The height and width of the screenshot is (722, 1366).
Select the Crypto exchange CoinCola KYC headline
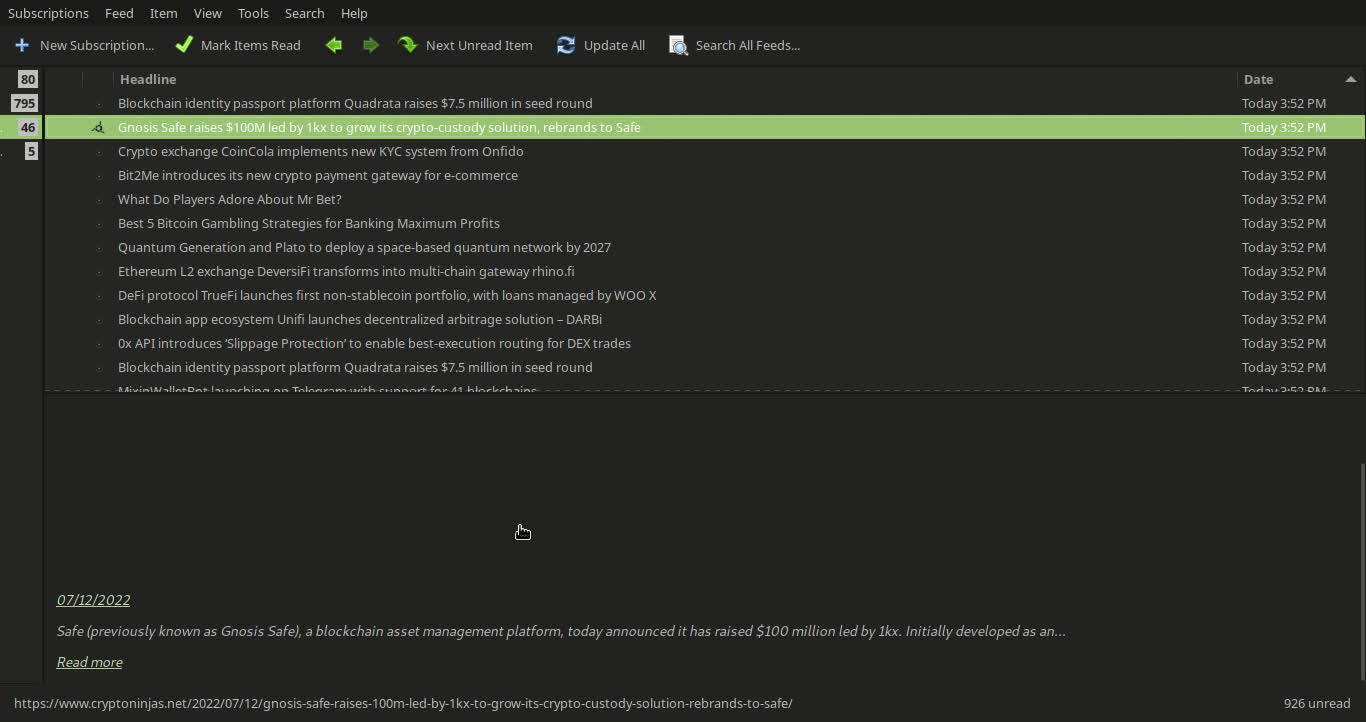pos(320,151)
